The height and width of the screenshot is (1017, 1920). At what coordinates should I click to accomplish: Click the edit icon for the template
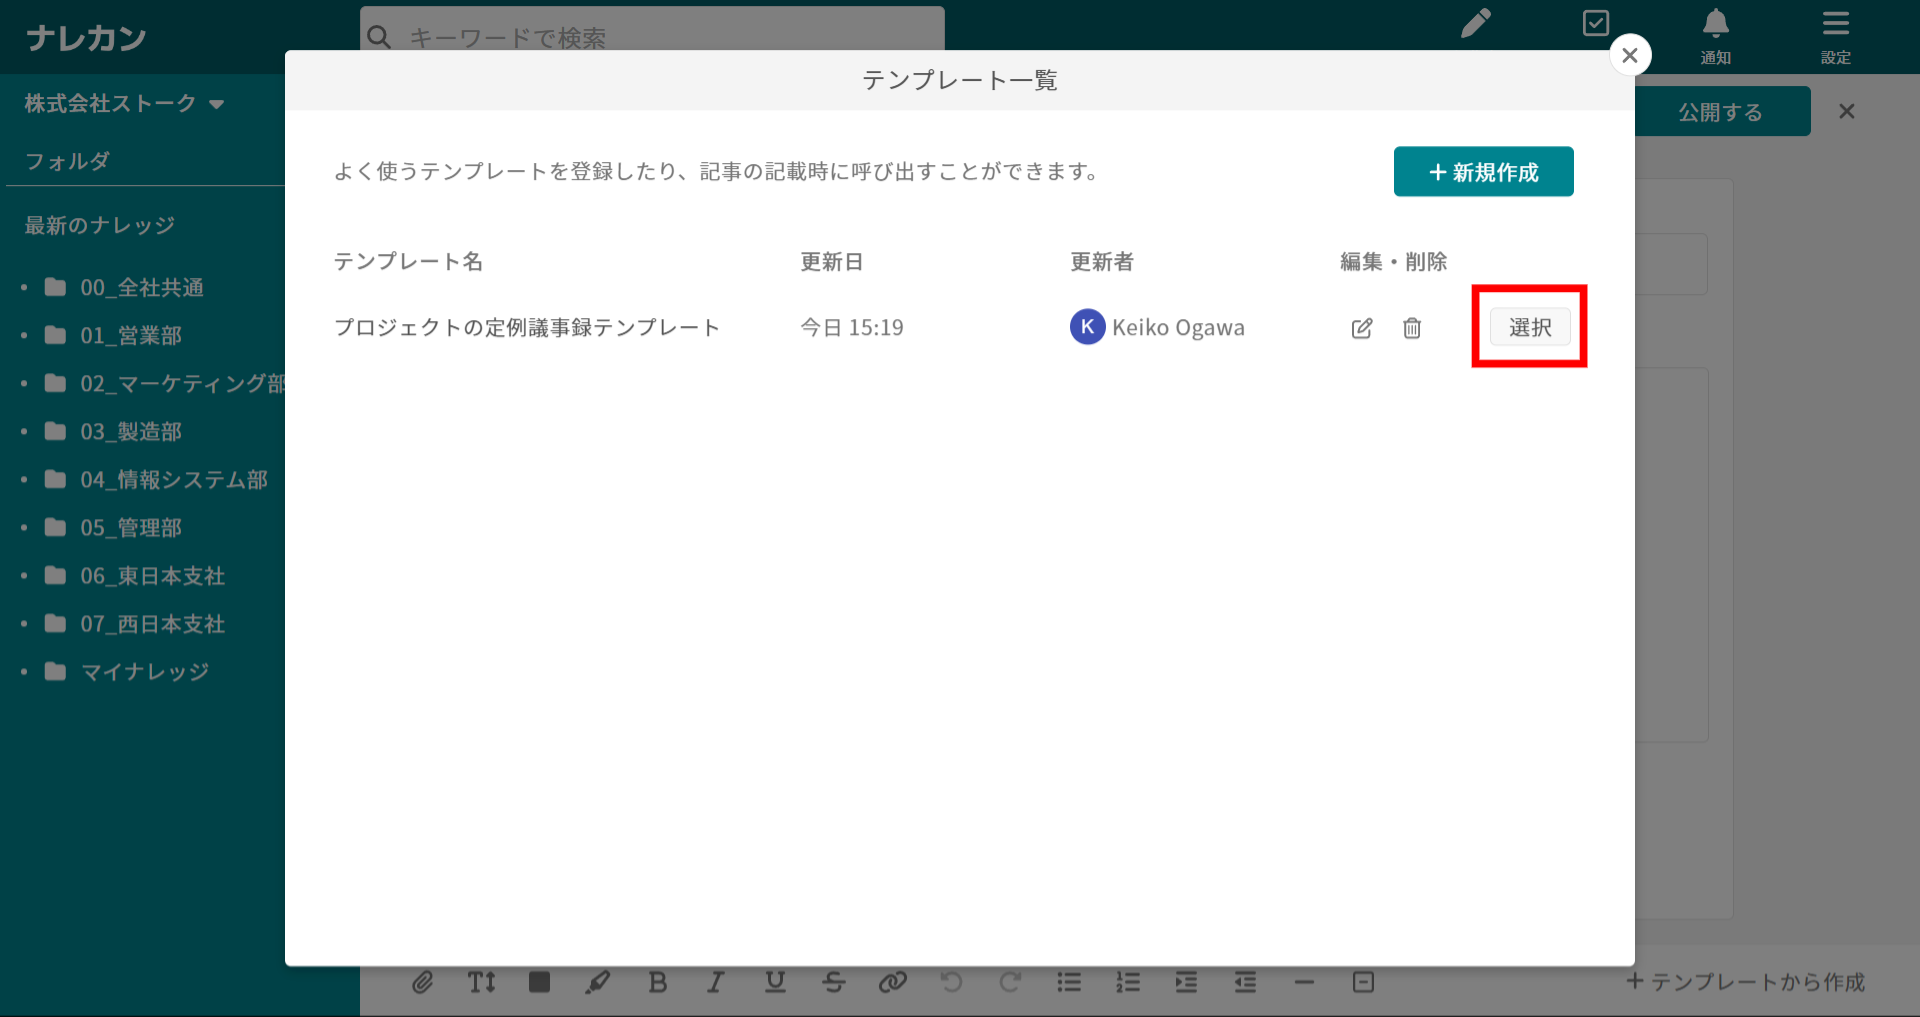click(1361, 328)
